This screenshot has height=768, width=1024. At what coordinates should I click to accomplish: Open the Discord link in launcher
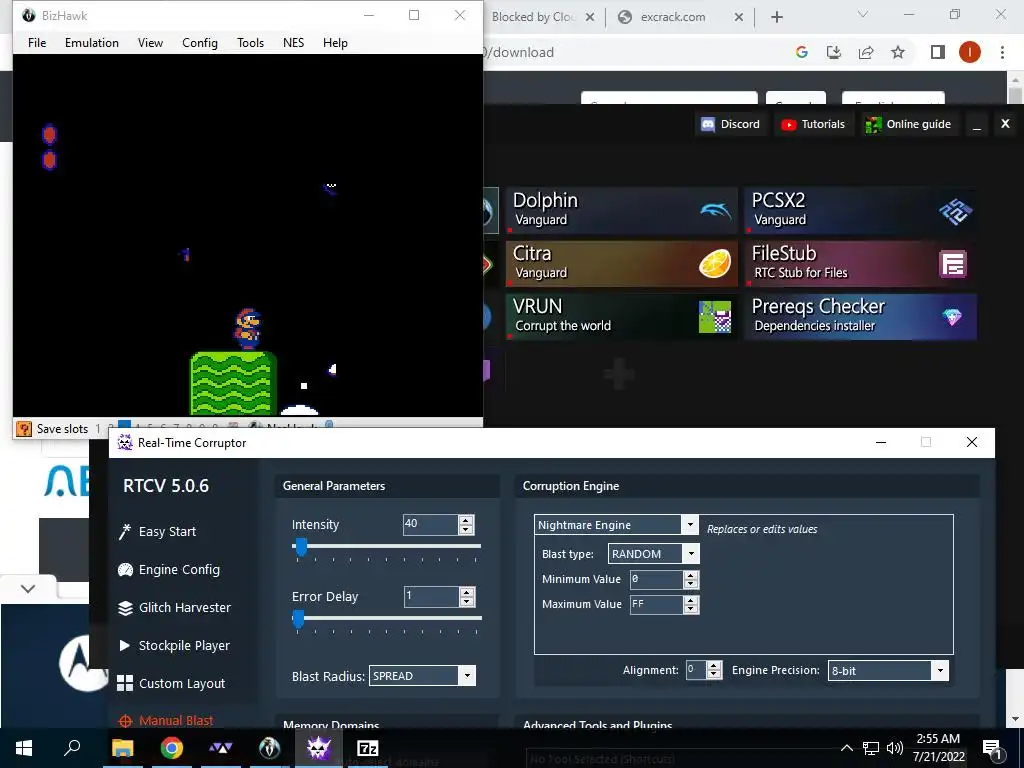pos(730,124)
